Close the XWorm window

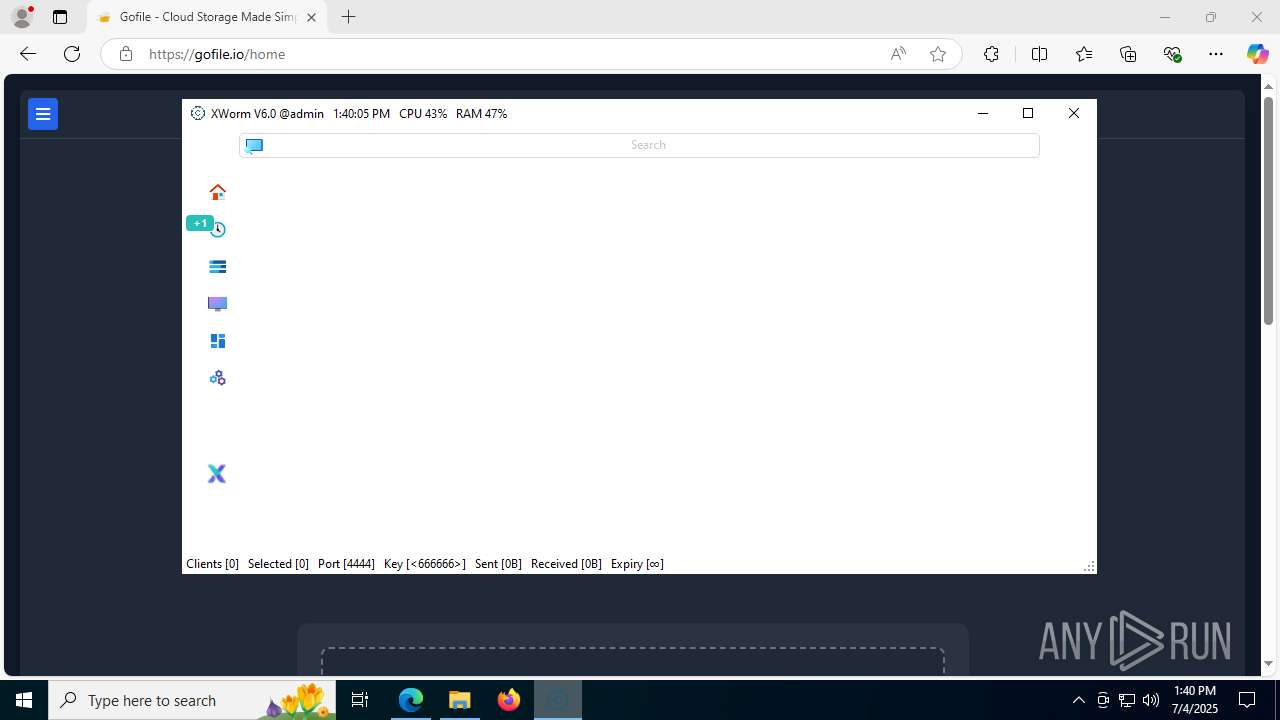click(1074, 113)
